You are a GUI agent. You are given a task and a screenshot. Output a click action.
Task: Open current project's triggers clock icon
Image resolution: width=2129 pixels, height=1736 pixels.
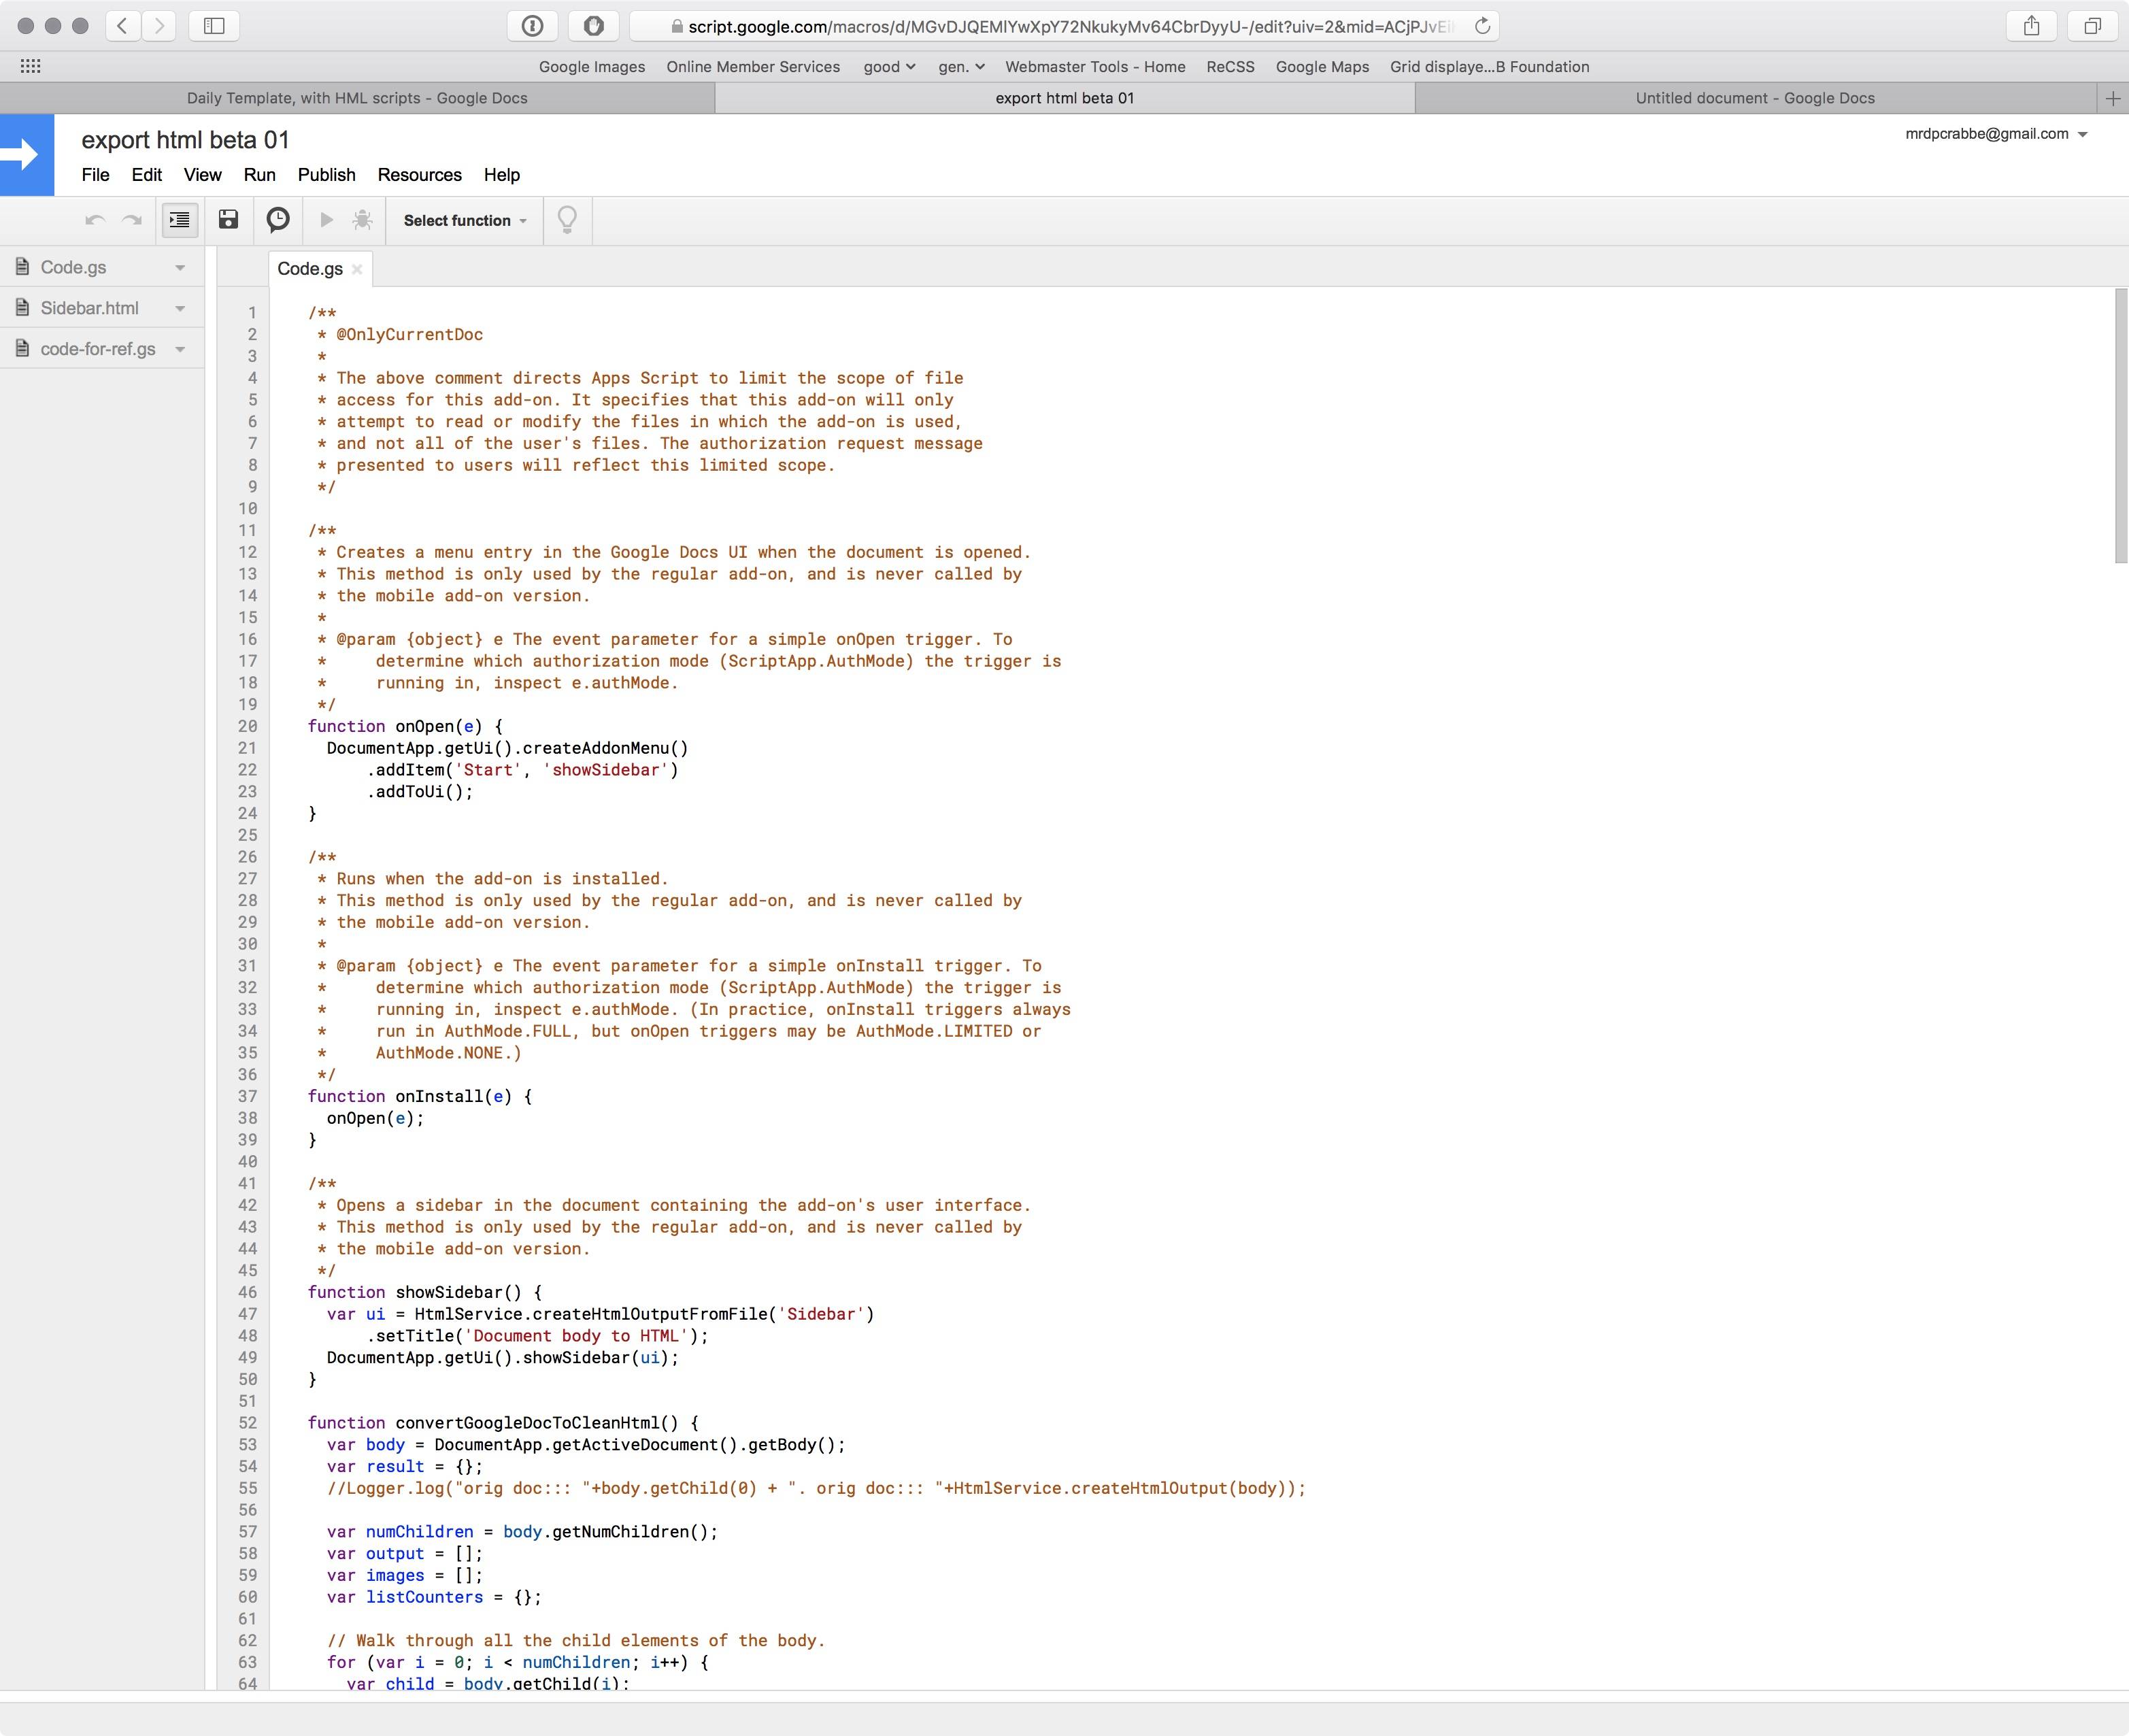tap(278, 220)
